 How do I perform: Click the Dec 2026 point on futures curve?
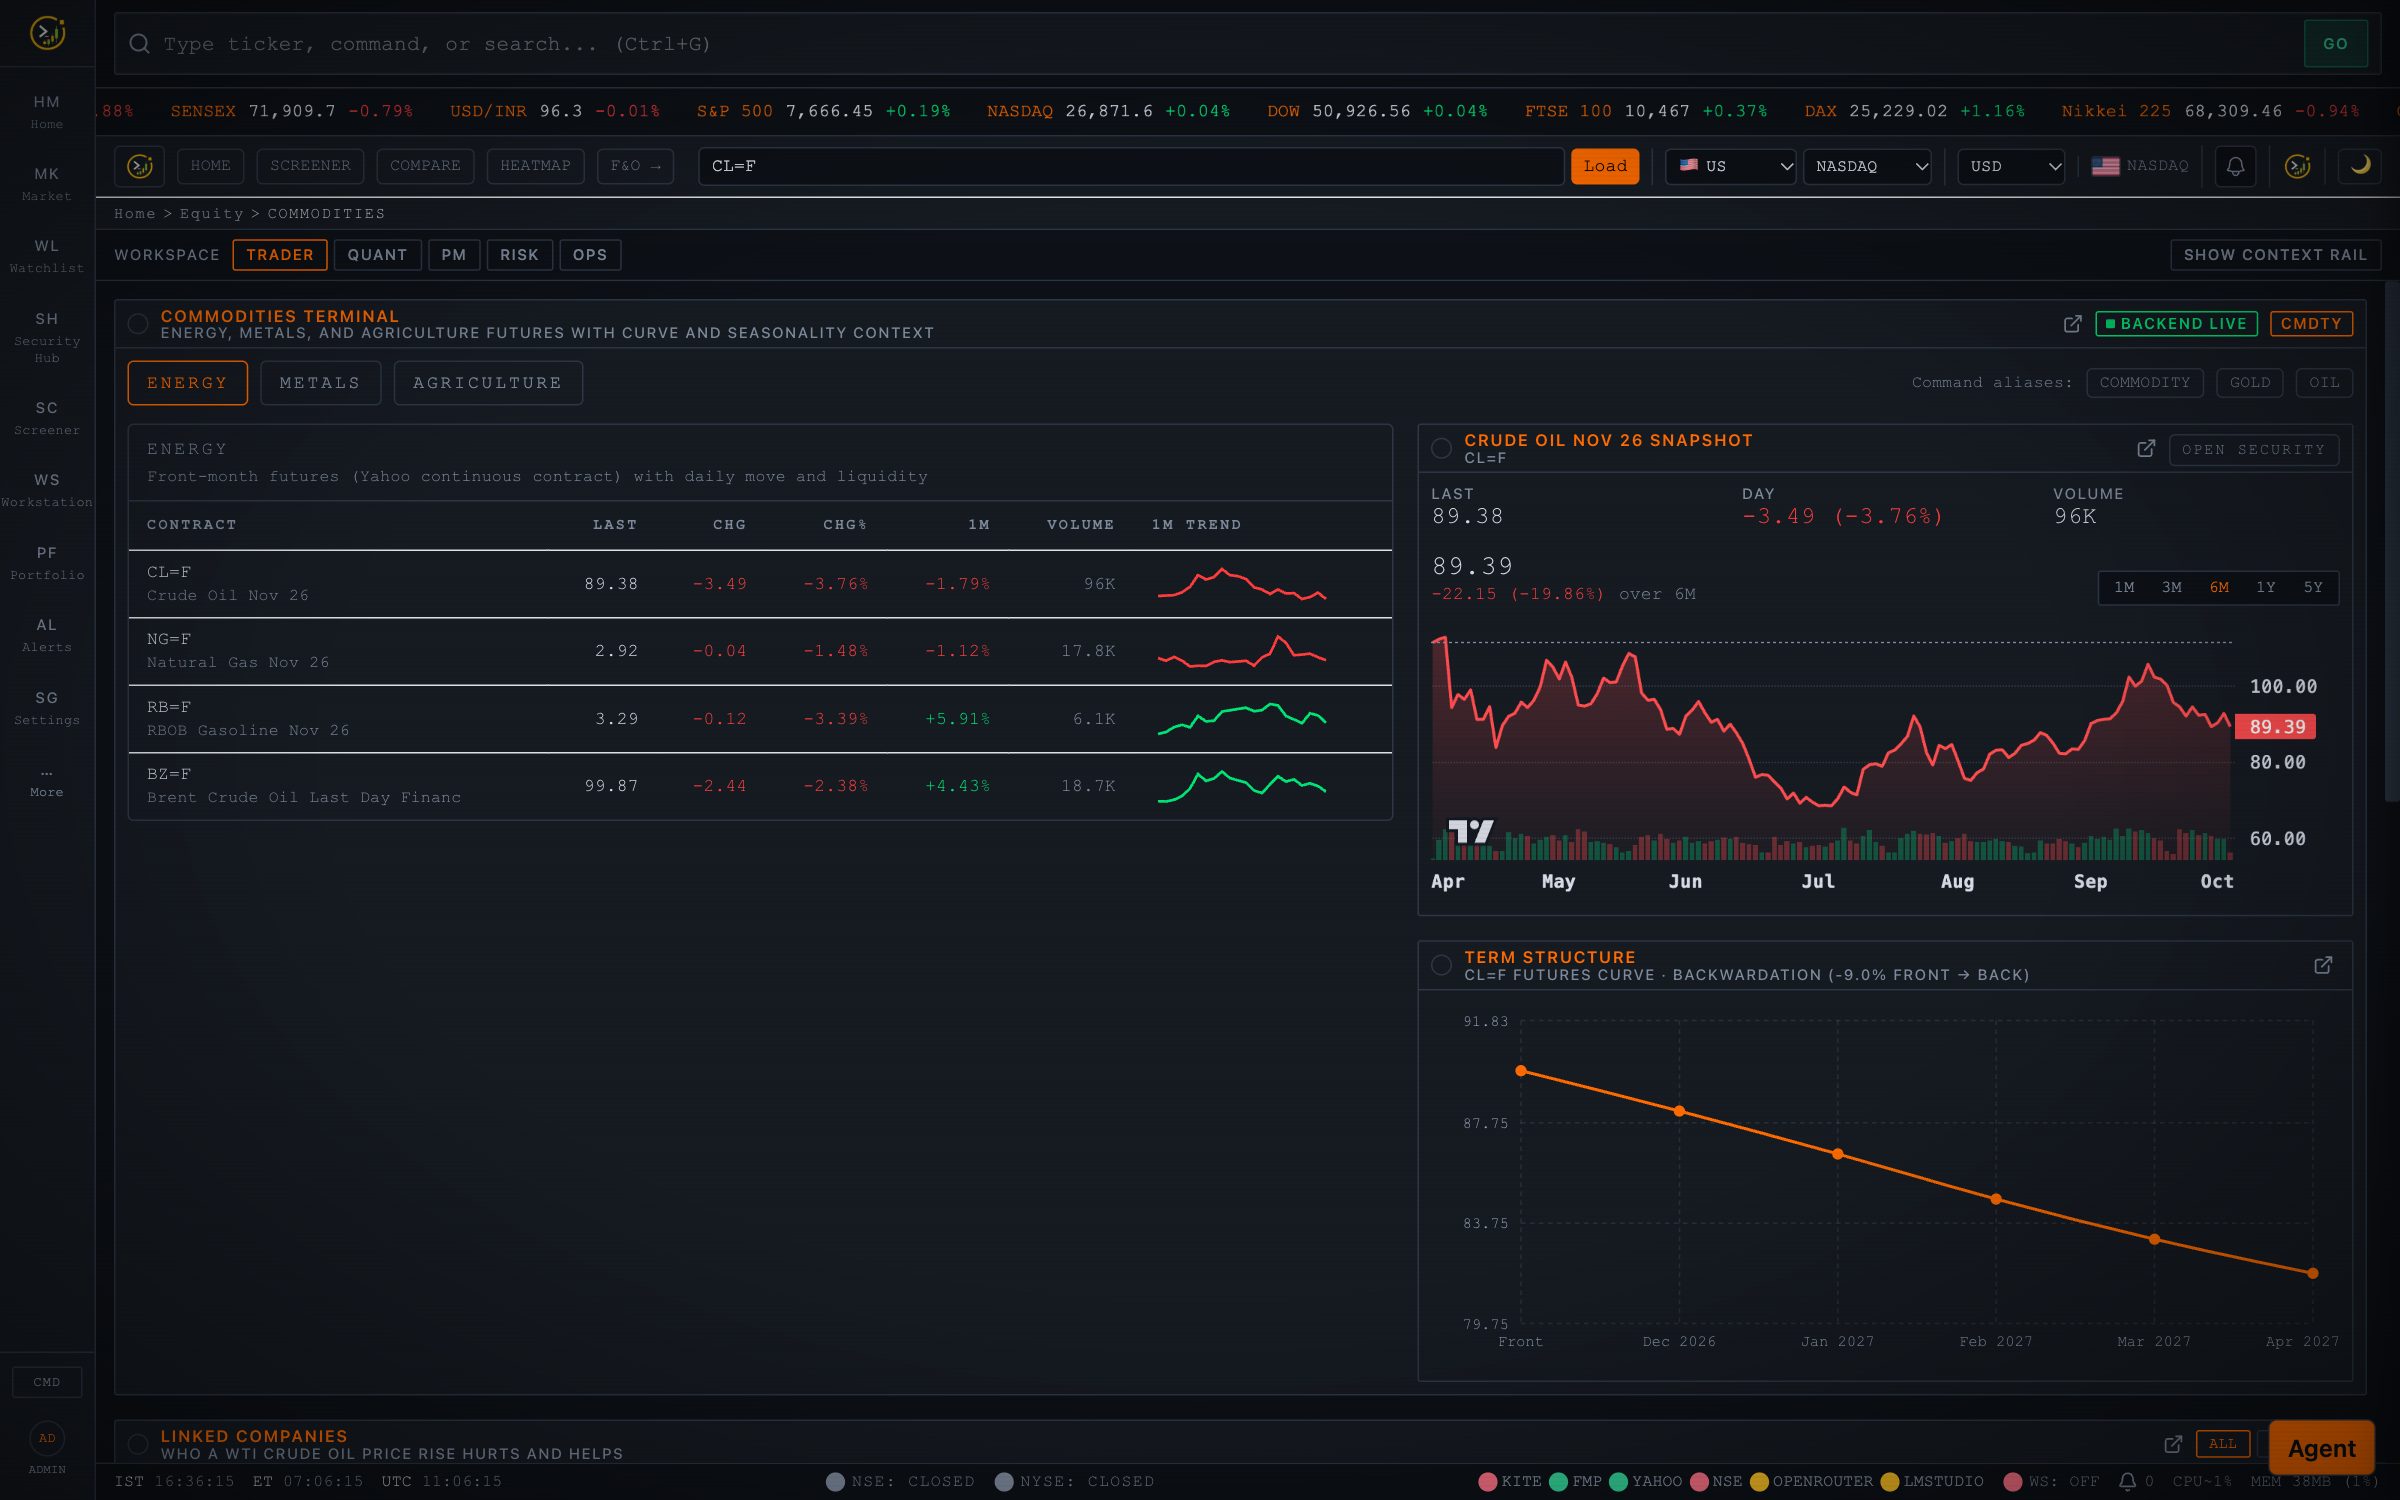click(x=1679, y=1111)
